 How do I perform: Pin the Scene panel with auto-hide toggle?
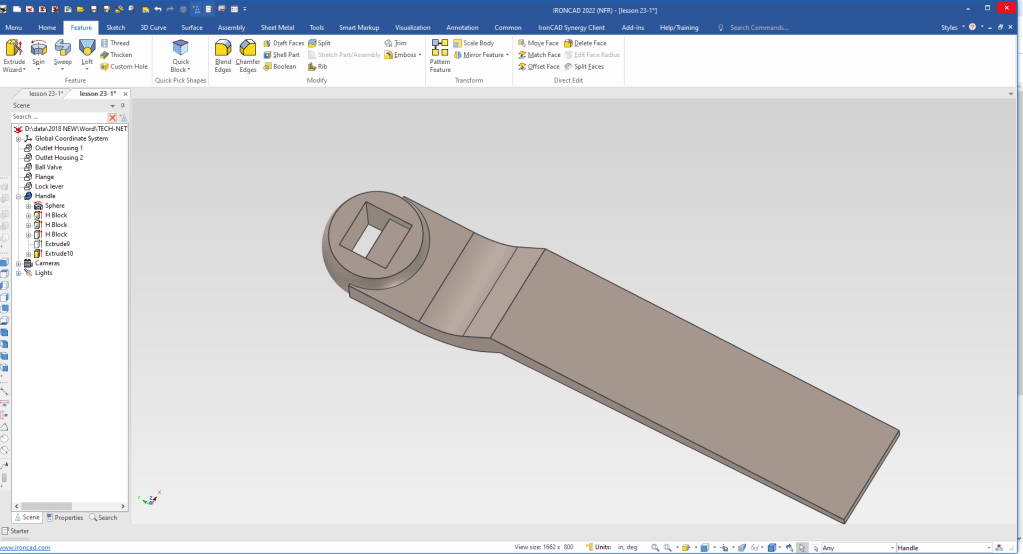click(122, 105)
